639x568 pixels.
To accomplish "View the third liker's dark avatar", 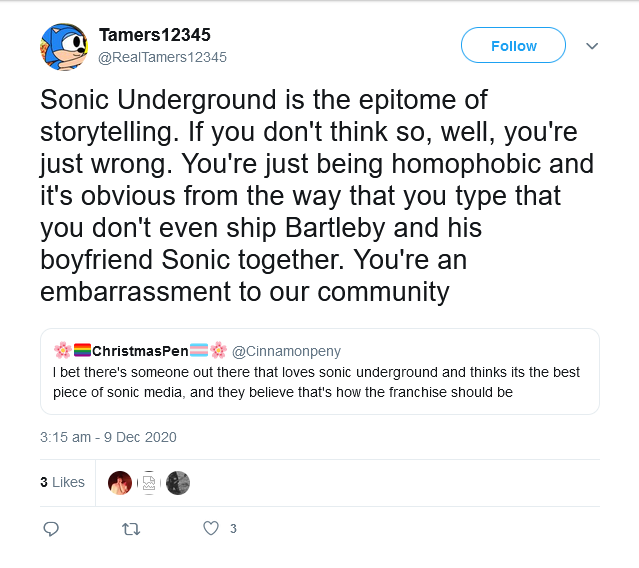I will (178, 483).
